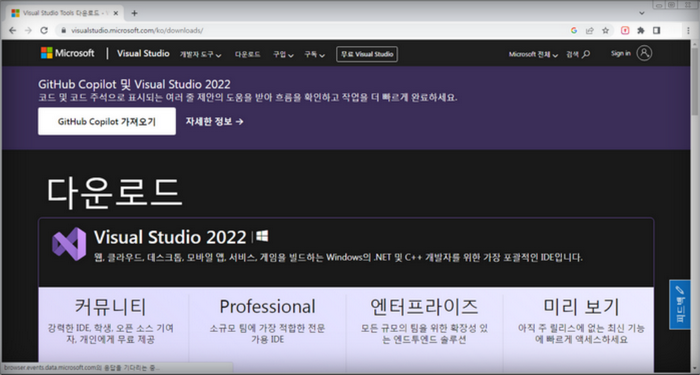This screenshot has height=375, width=700.
Task: Click the red extension icon
Action: [x=625, y=30]
